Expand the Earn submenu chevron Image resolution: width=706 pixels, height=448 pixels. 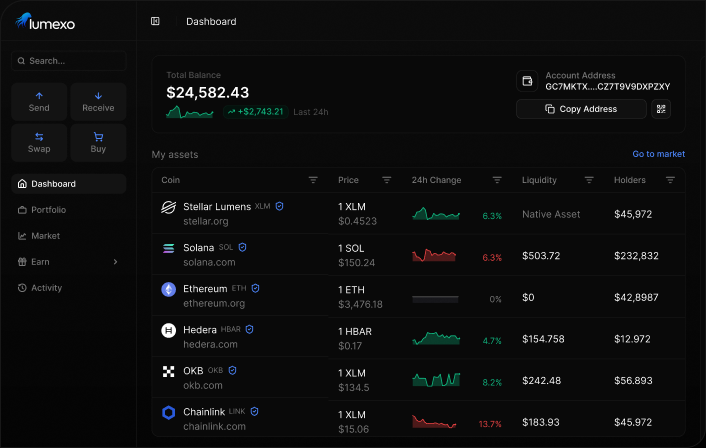click(115, 262)
